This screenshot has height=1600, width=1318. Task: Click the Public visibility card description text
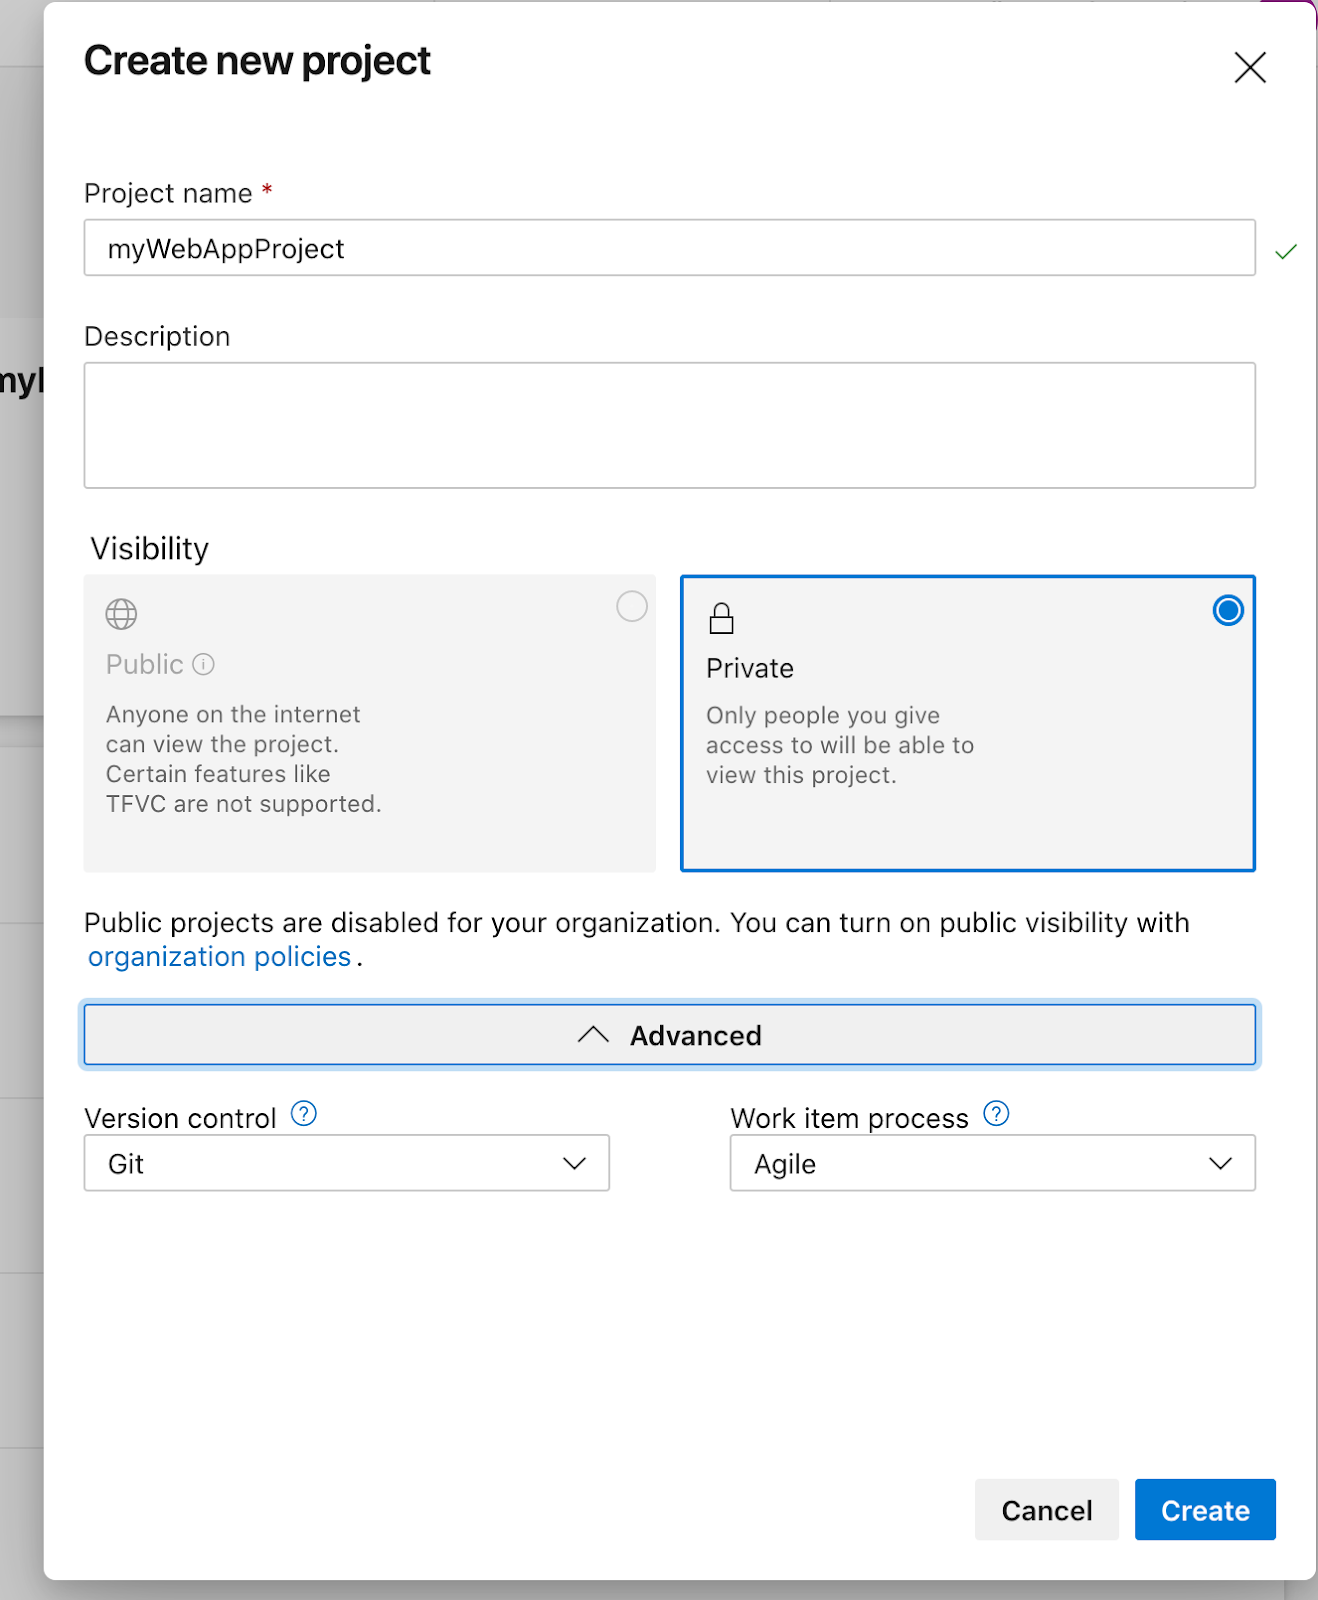243,759
